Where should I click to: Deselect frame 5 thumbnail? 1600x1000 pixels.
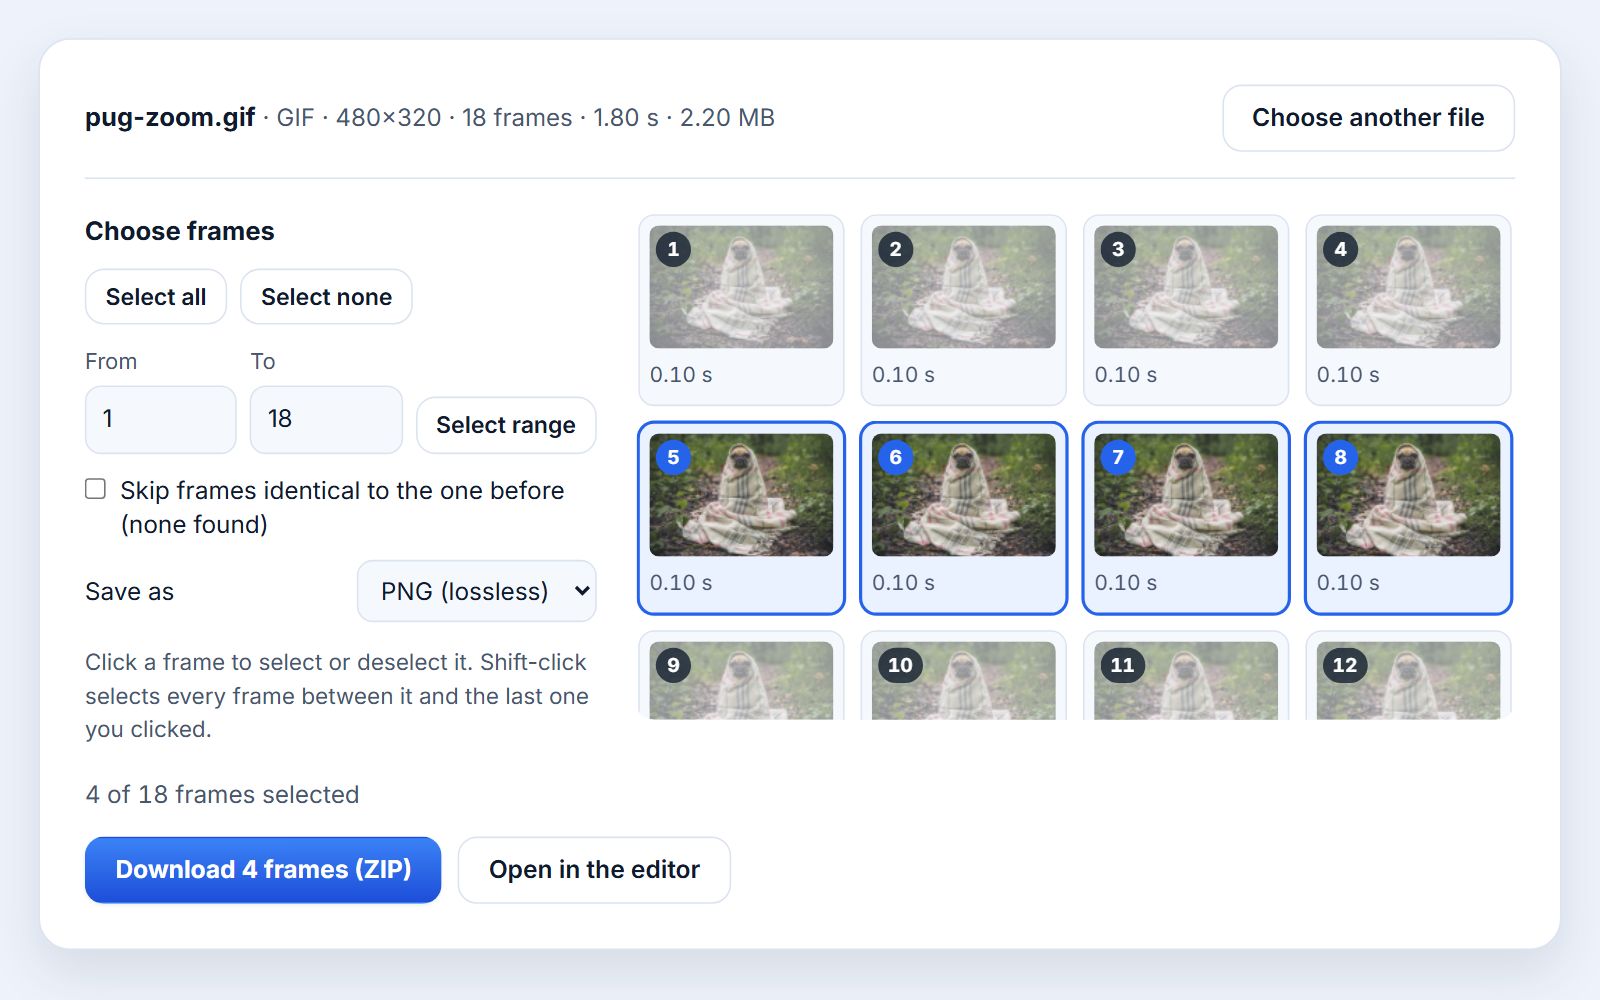tap(741, 518)
